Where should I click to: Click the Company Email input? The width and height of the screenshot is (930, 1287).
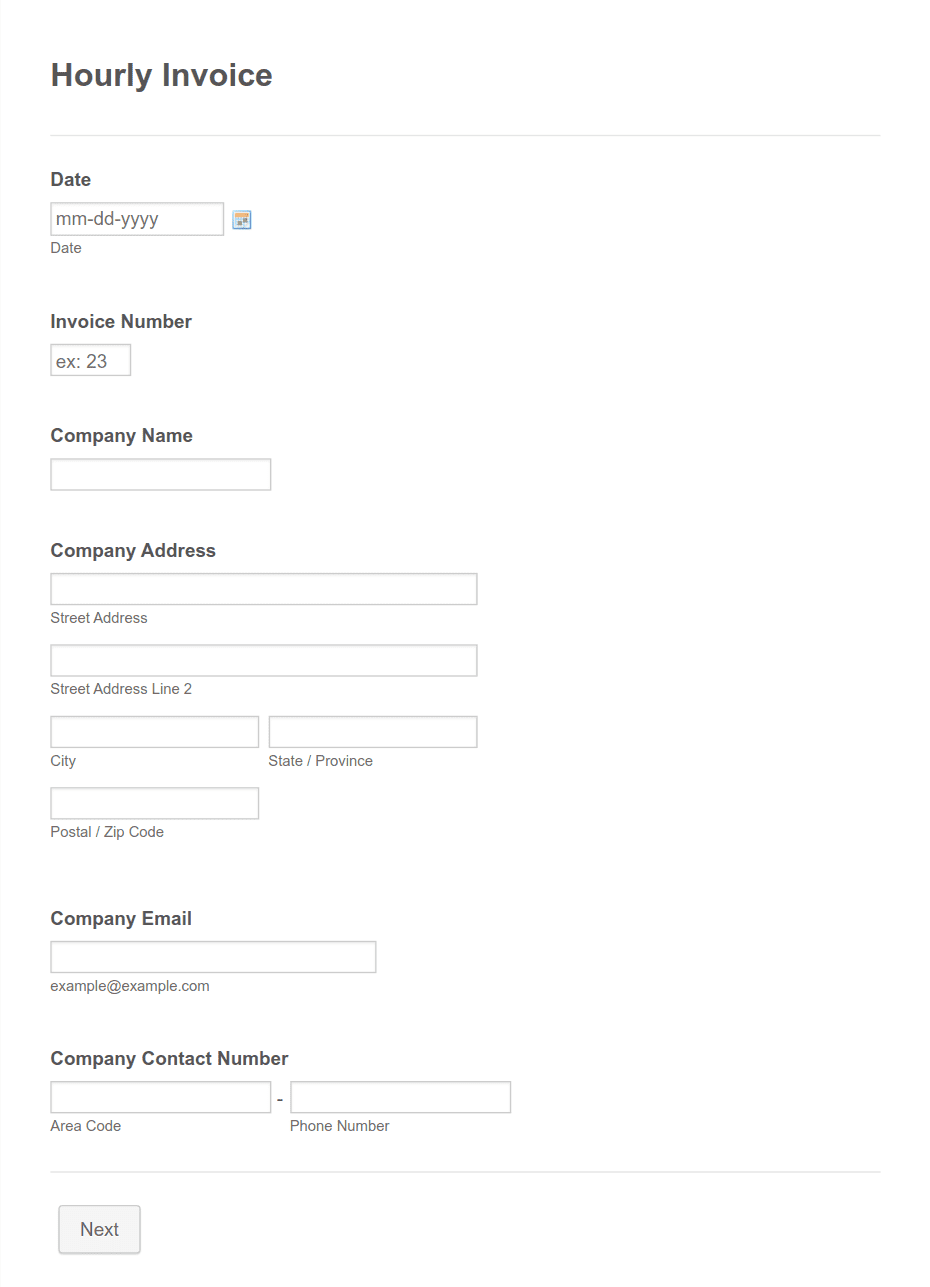click(x=213, y=957)
